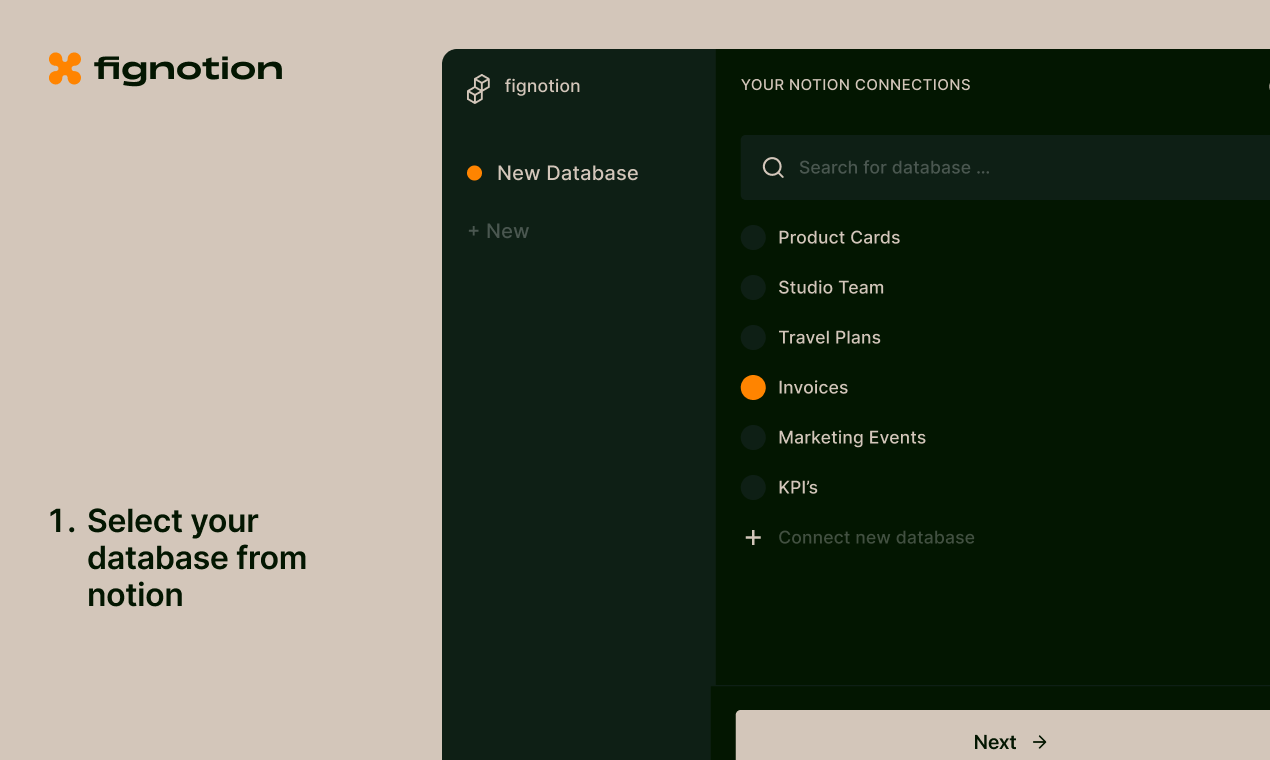Click the orange fignotion logo icon
Viewport: 1270px width, 760px height.
(x=65, y=68)
